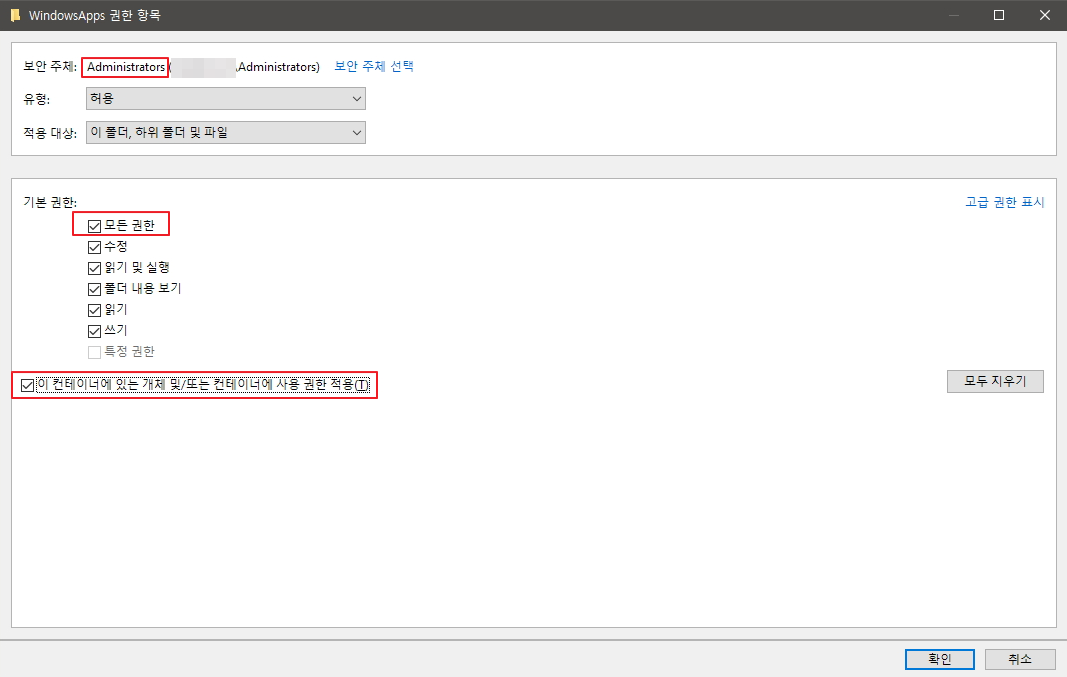This screenshot has width=1067, height=677.
Task: Open the 유형 dropdown showing 허용
Action: (226, 99)
